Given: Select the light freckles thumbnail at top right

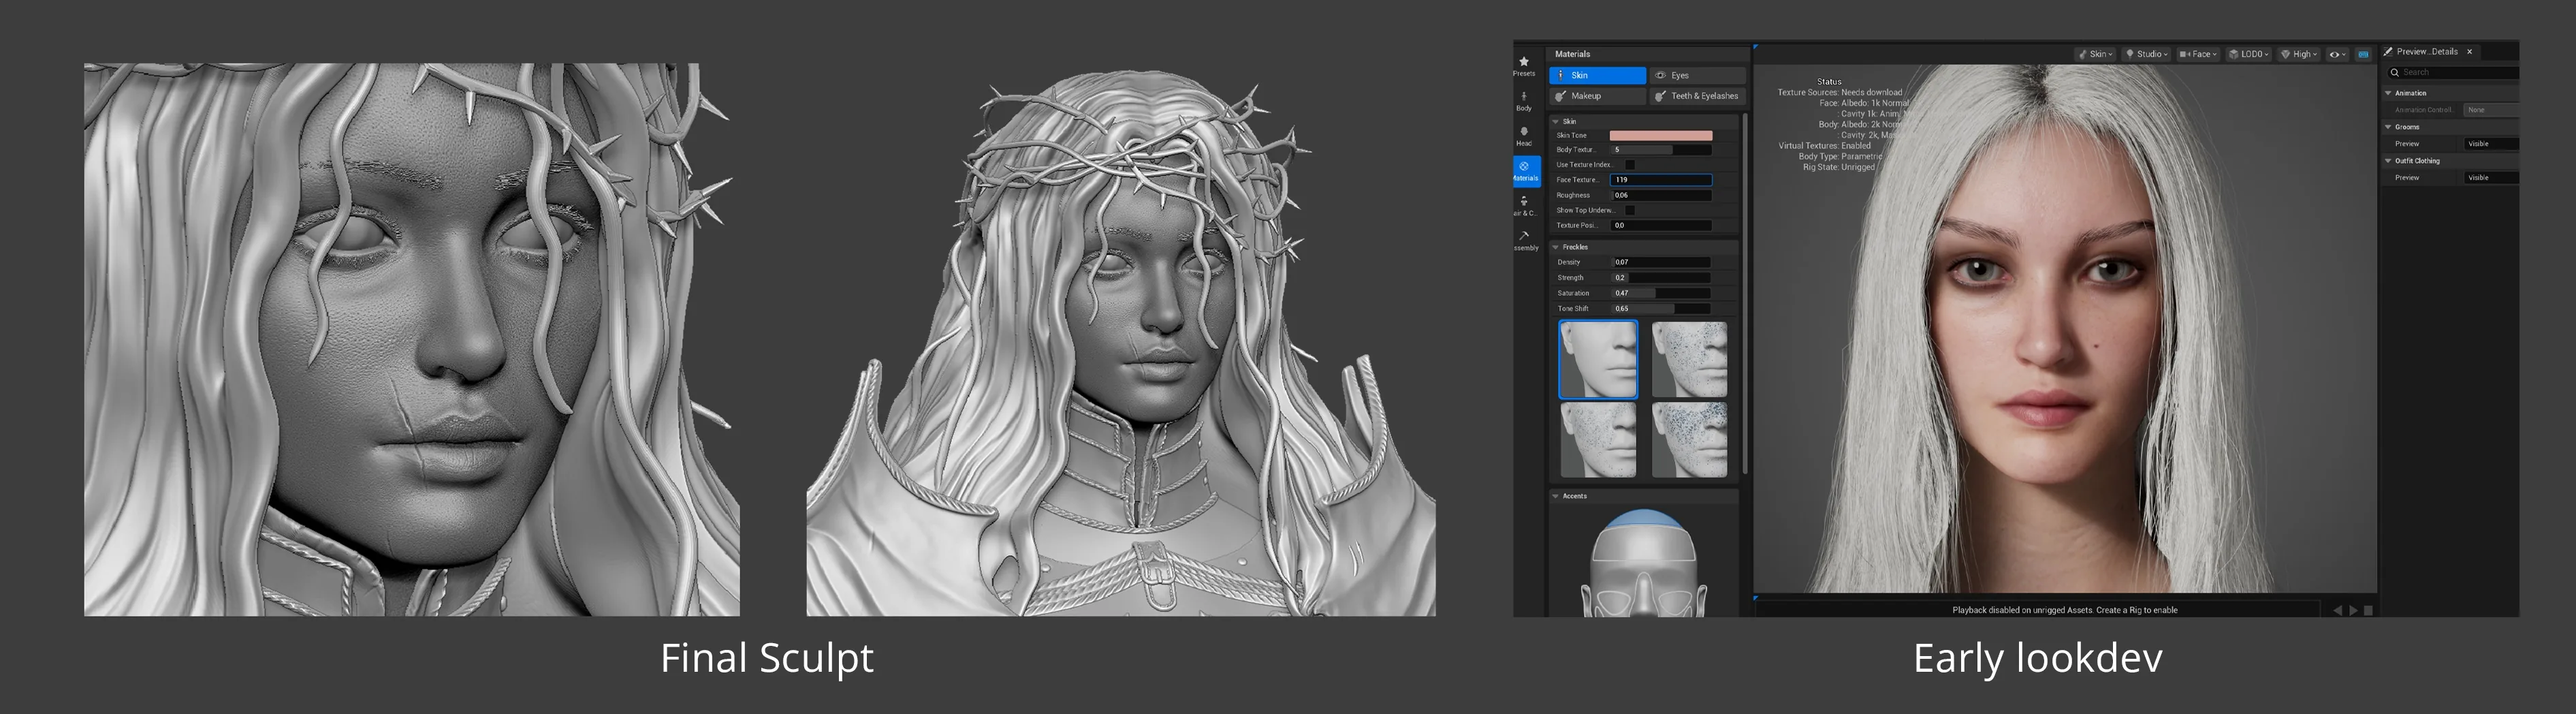Looking at the screenshot, I should point(1689,360).
